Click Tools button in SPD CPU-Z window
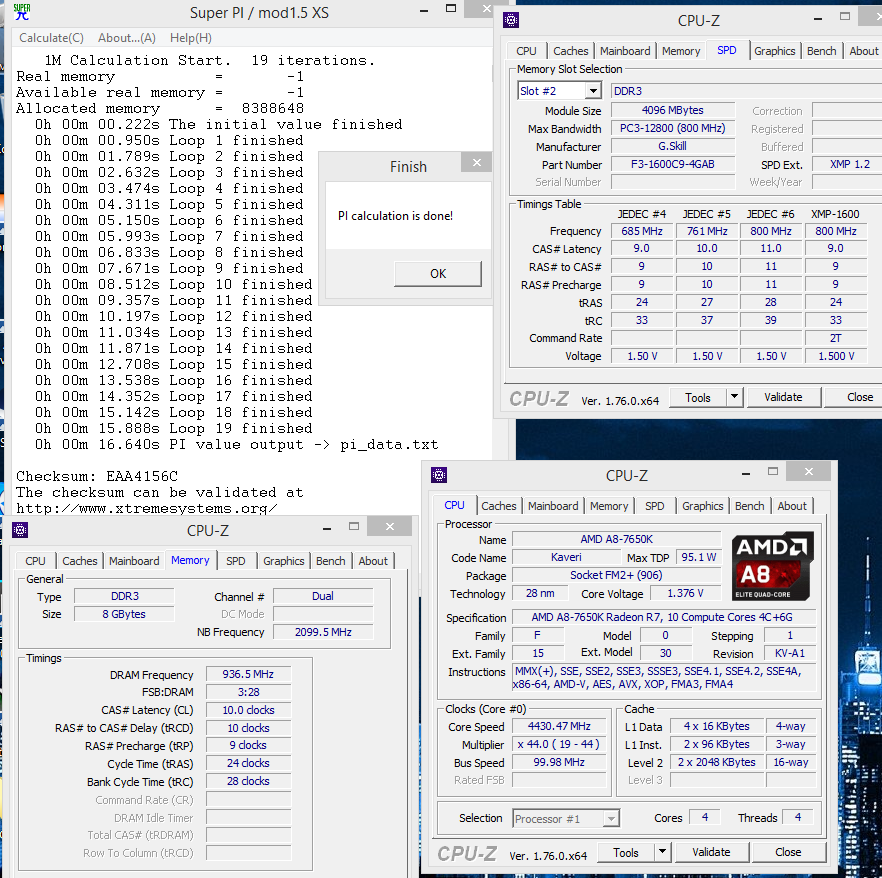Viewport: 882px width, 878px height. coord(698,397)
